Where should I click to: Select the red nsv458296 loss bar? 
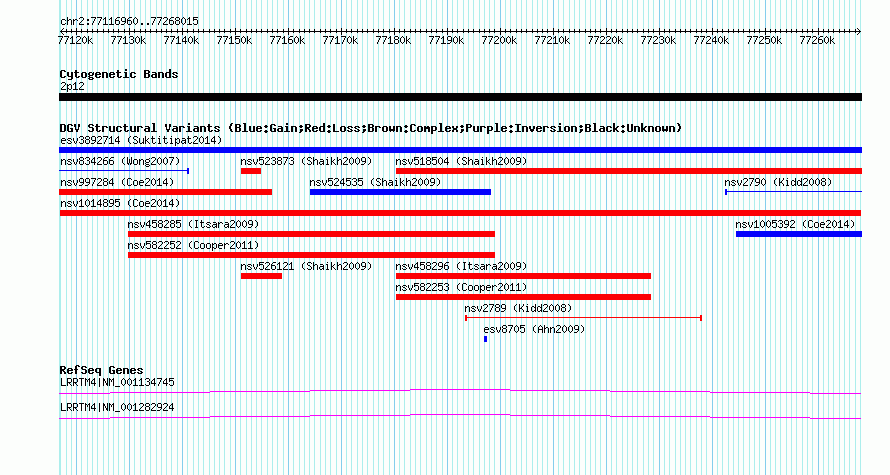[523, 276]
